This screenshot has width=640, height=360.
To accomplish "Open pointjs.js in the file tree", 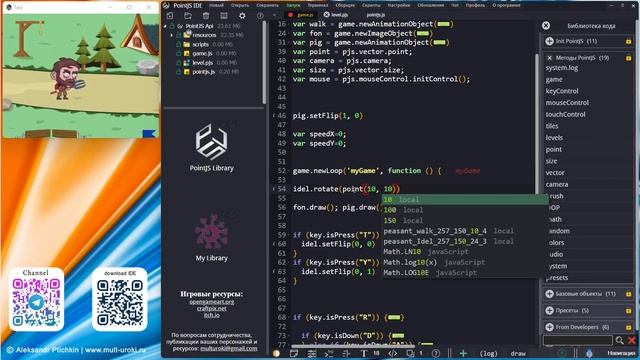I will pyautogui.click(x=204, y=72).
